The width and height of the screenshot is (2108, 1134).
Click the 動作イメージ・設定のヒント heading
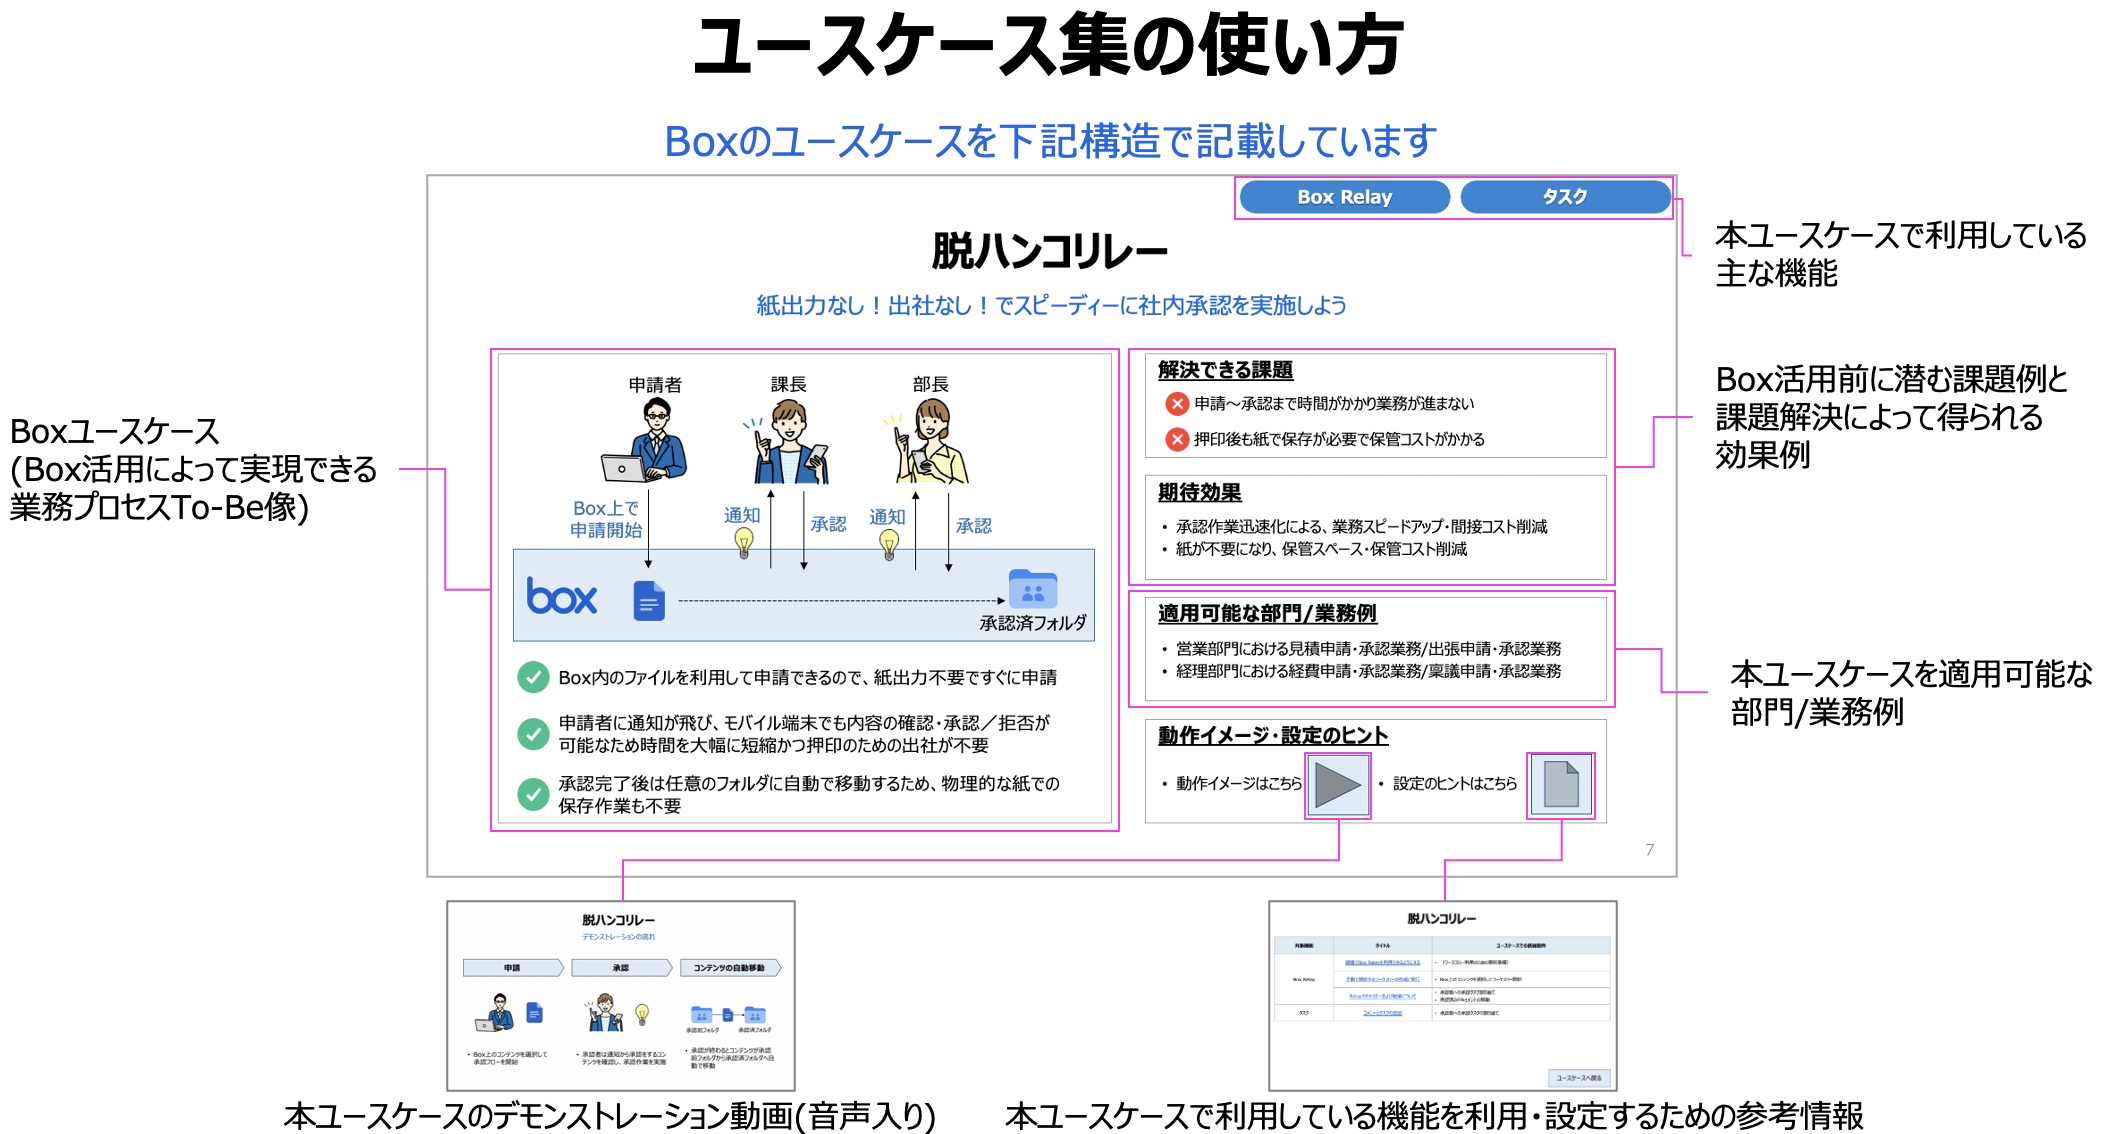(x=1272, y=736)
